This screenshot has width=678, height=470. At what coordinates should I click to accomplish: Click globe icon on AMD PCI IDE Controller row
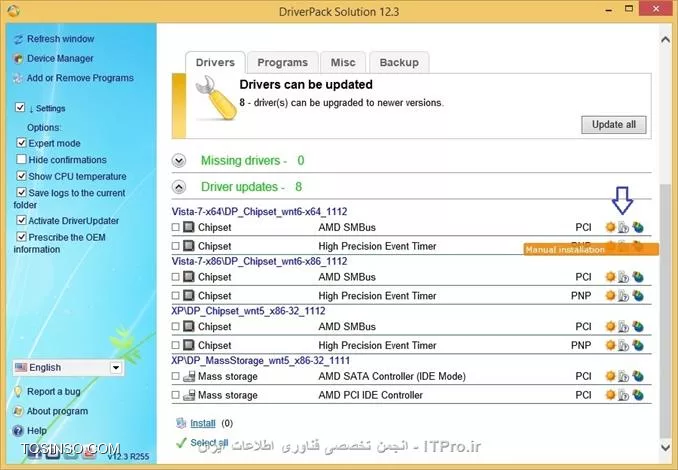[x=638, y=395]
